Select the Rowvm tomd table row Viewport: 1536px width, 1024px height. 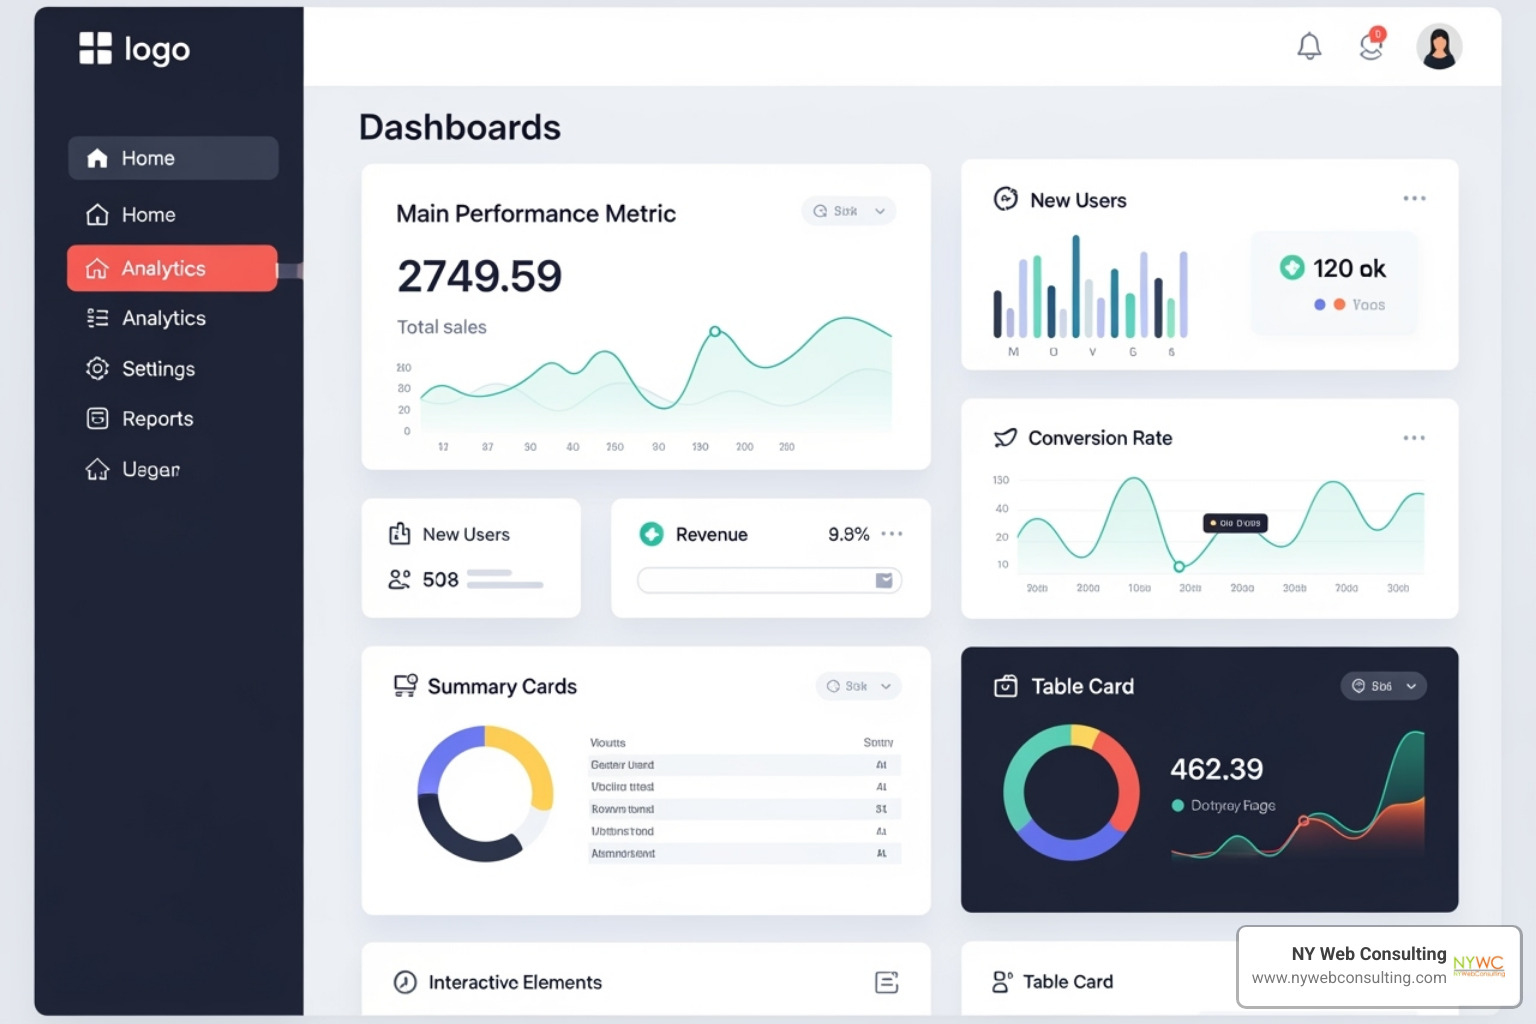point(745,809)
